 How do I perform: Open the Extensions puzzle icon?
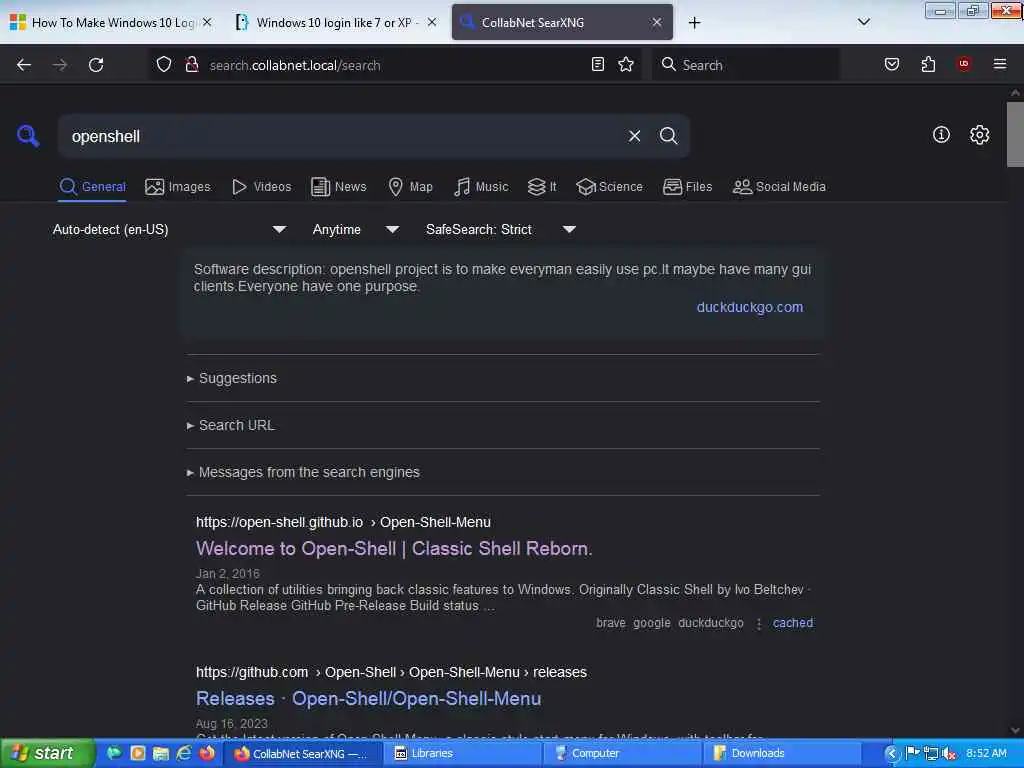click(928, 64)
